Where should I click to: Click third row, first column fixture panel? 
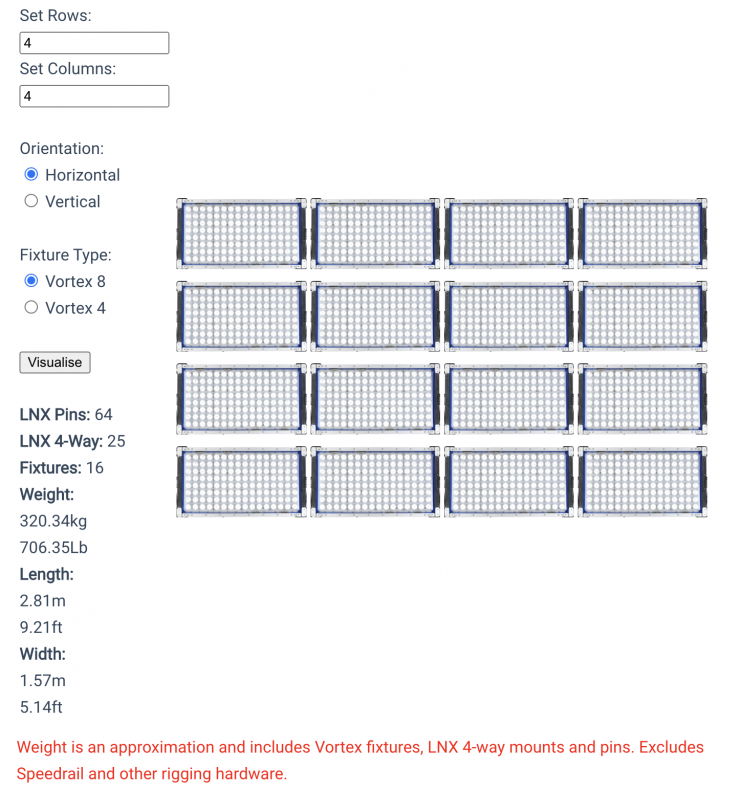tap(242, 399)
